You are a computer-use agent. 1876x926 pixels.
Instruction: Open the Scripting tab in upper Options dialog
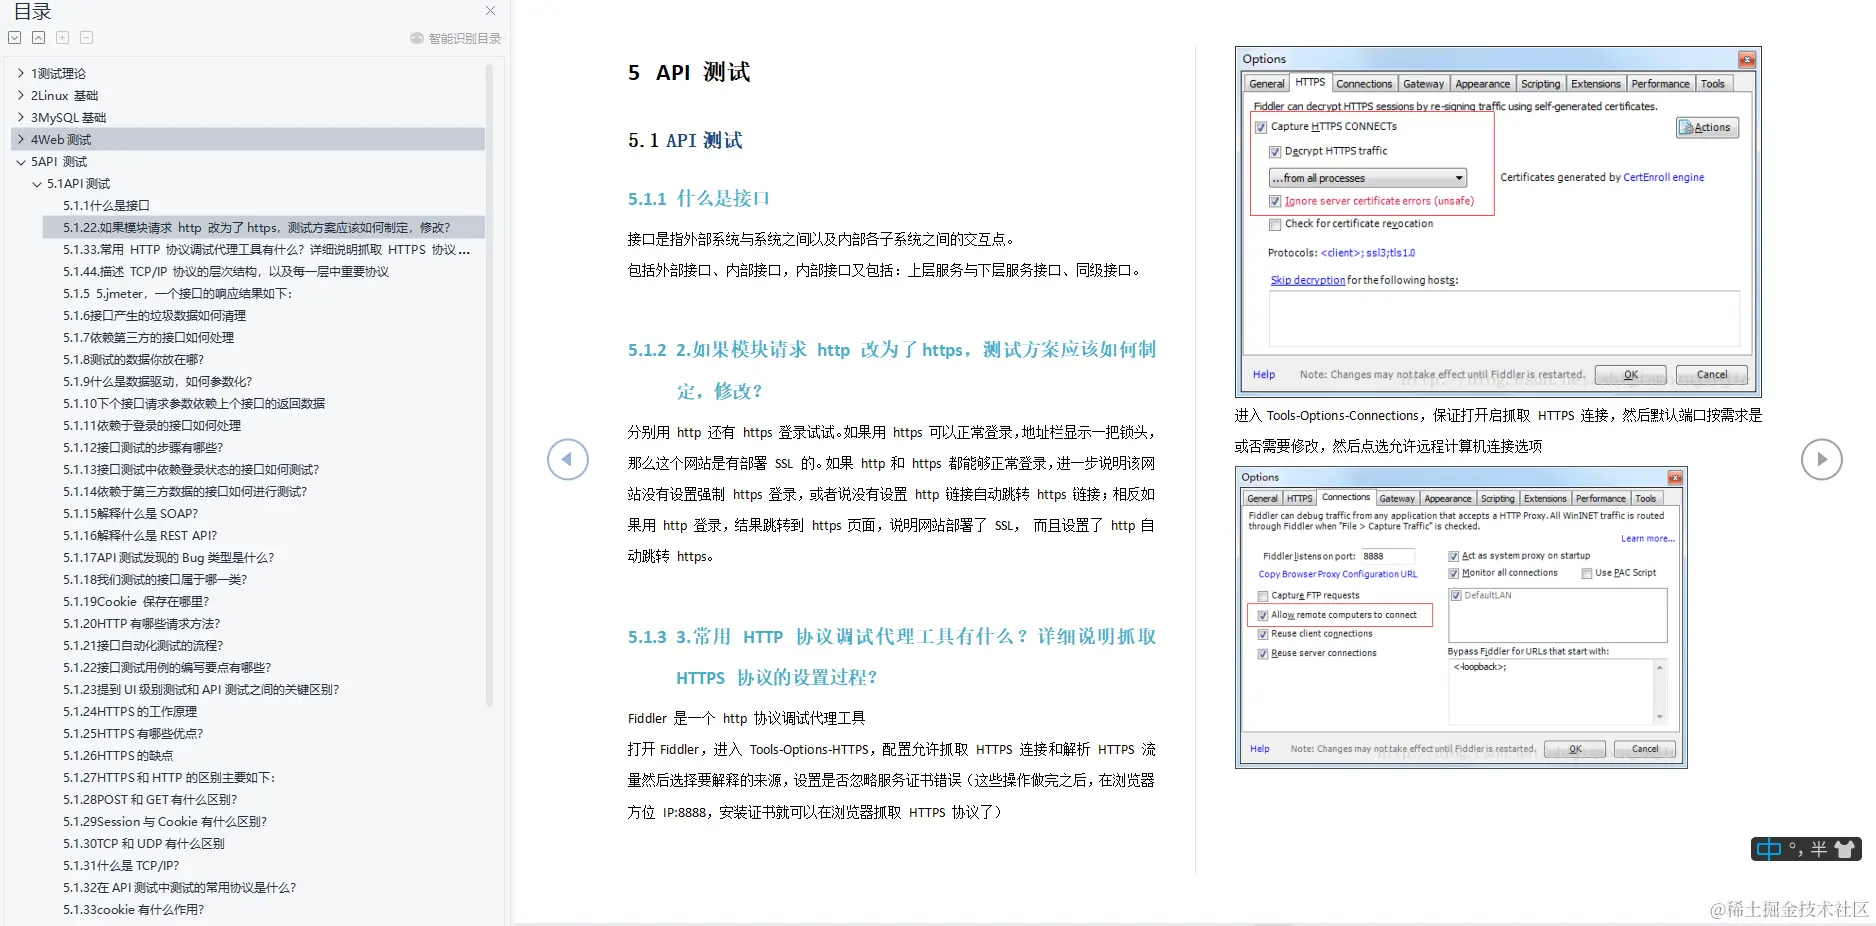point(1540,84)
